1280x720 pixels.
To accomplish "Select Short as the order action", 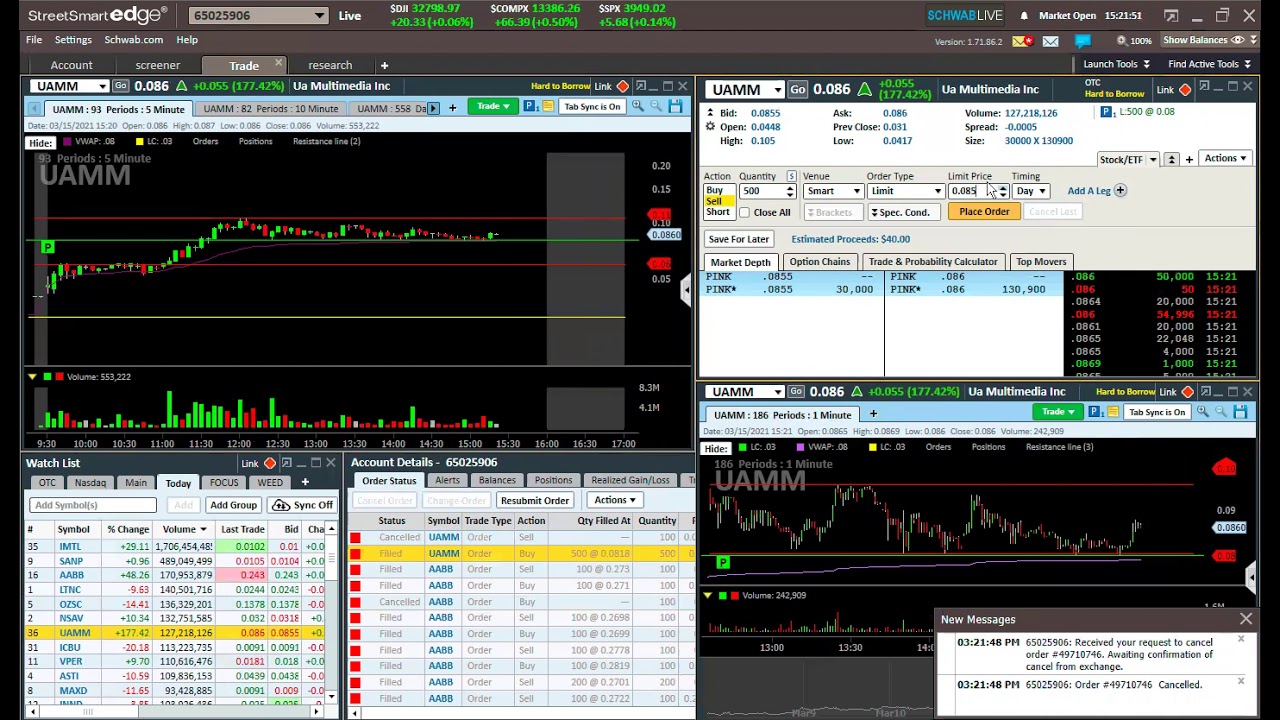I will coord(717,212).
